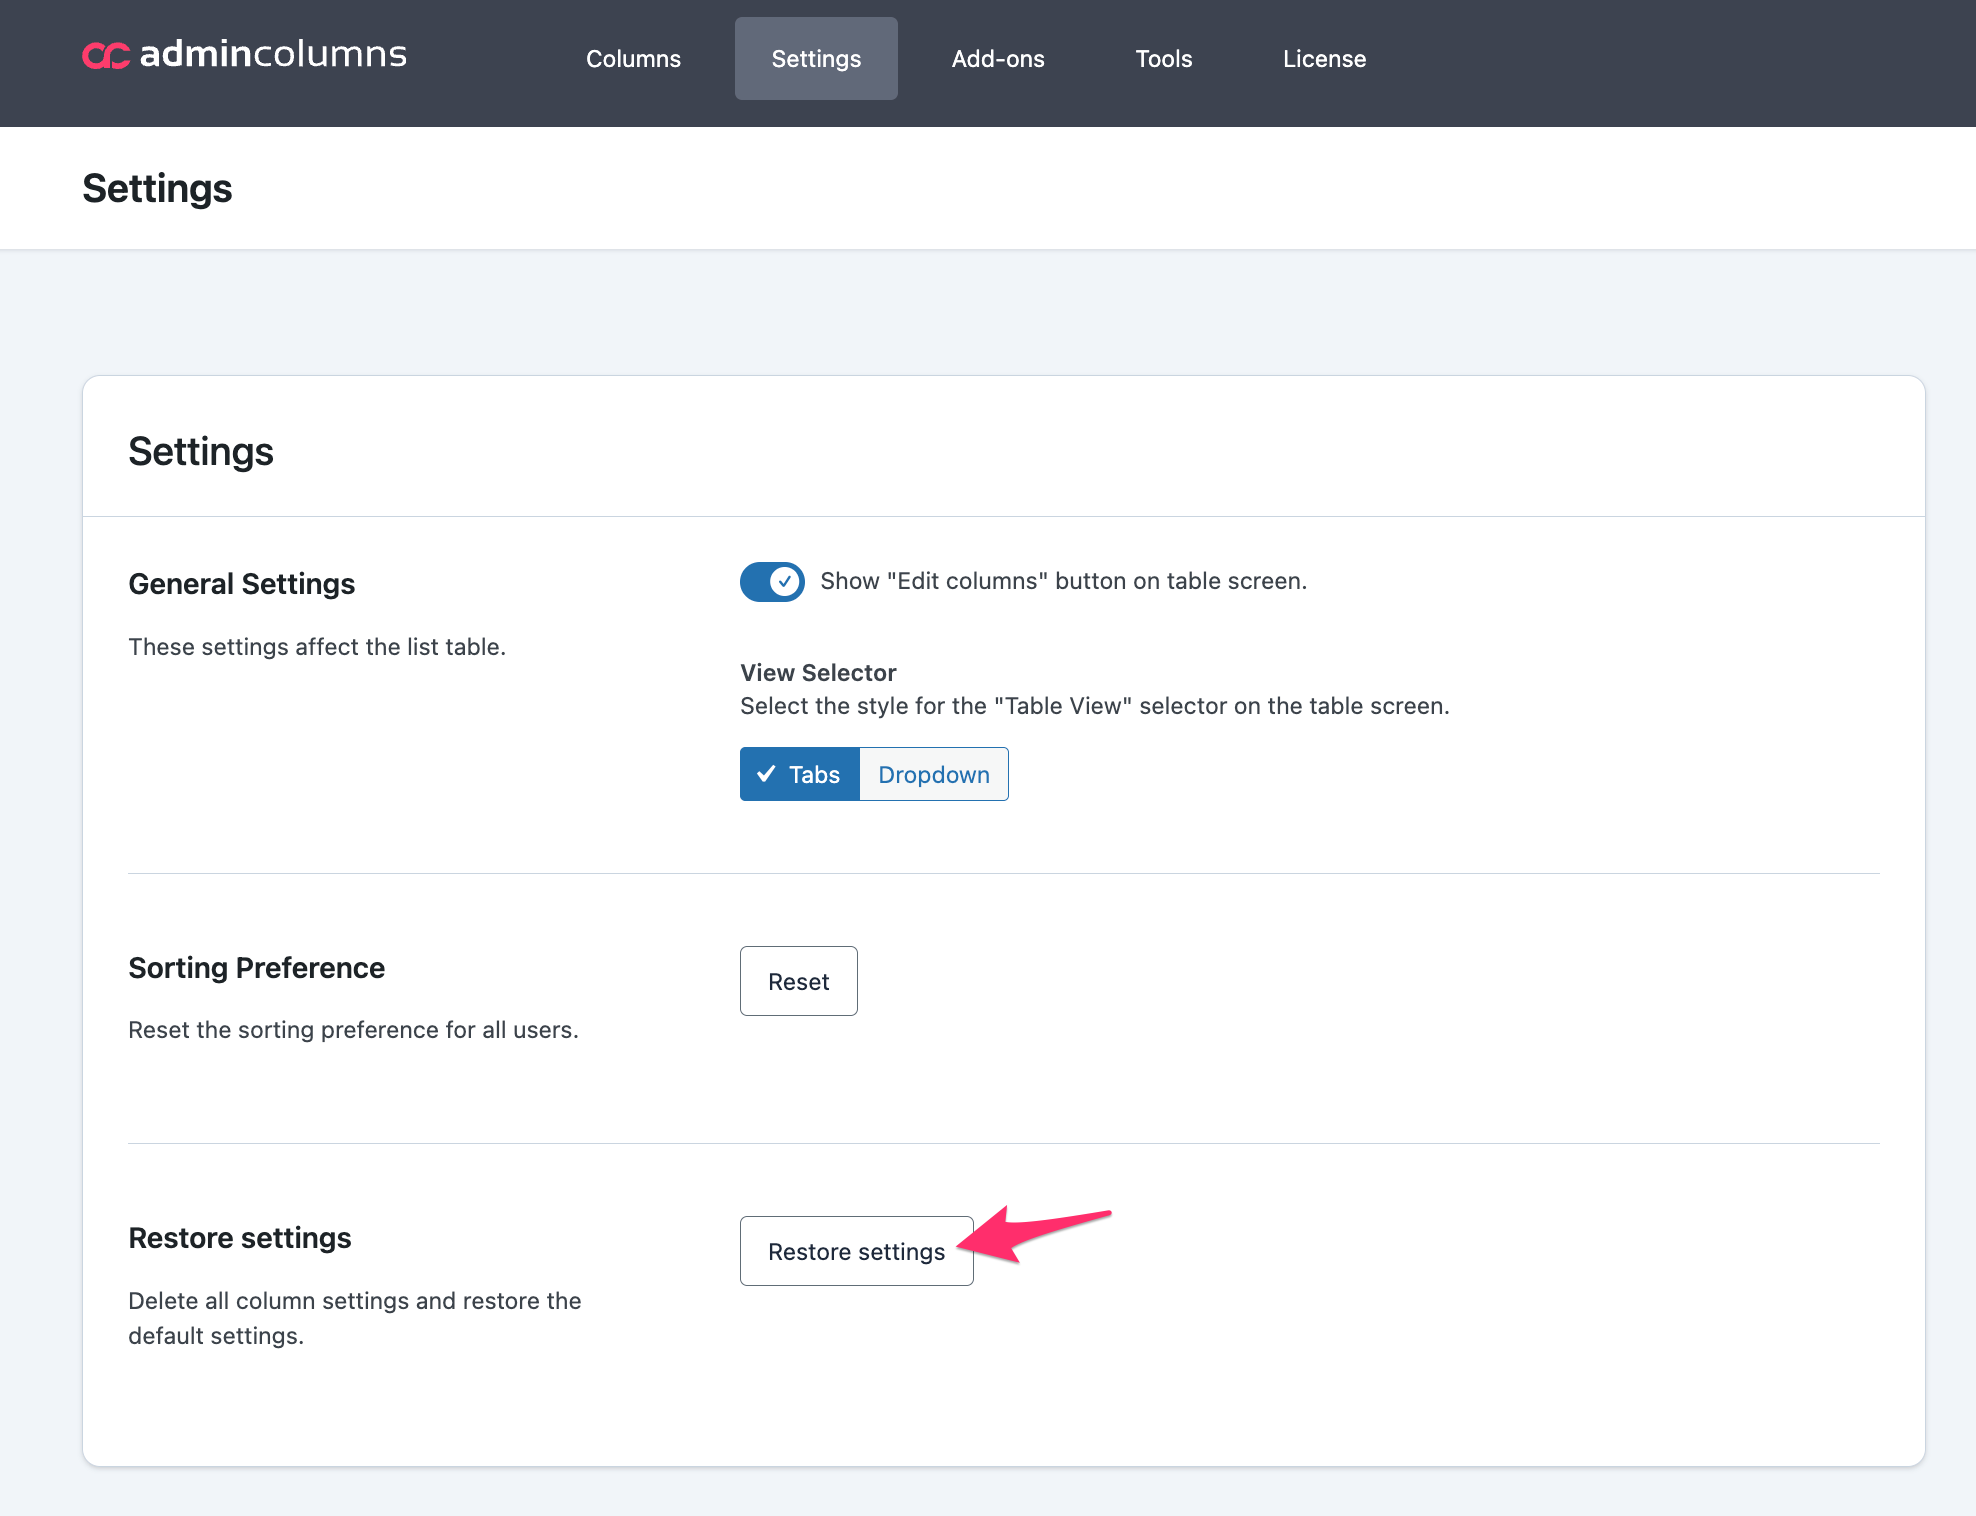Toggle the "Edit columns" button switch
The height and width of the screenshot is (1516, 1976).
point(772,581)
